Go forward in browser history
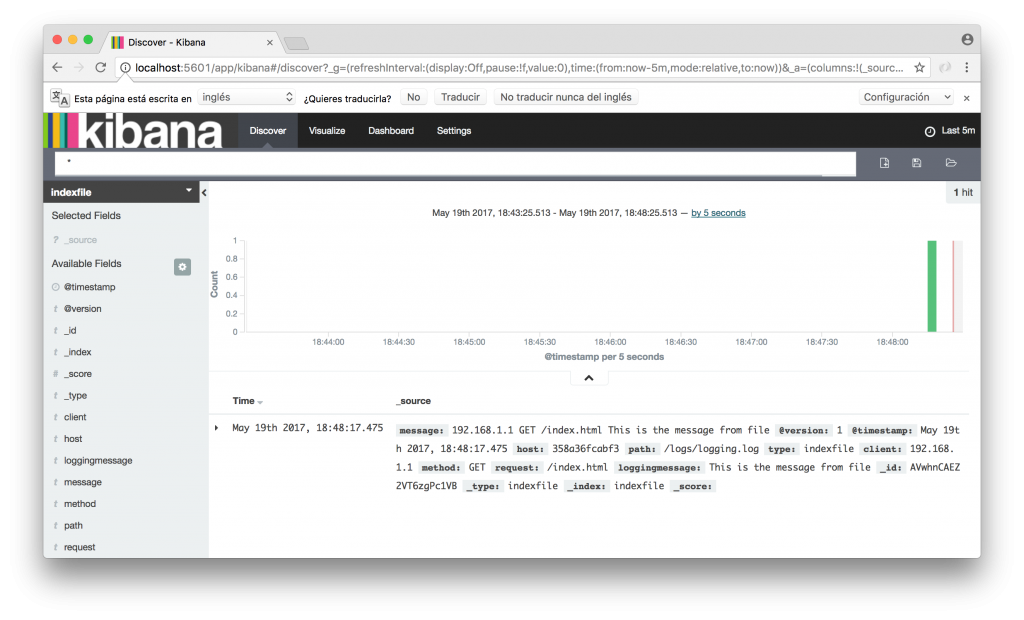The height and width of the screenshot is (620, 1024). coord(78,67)
